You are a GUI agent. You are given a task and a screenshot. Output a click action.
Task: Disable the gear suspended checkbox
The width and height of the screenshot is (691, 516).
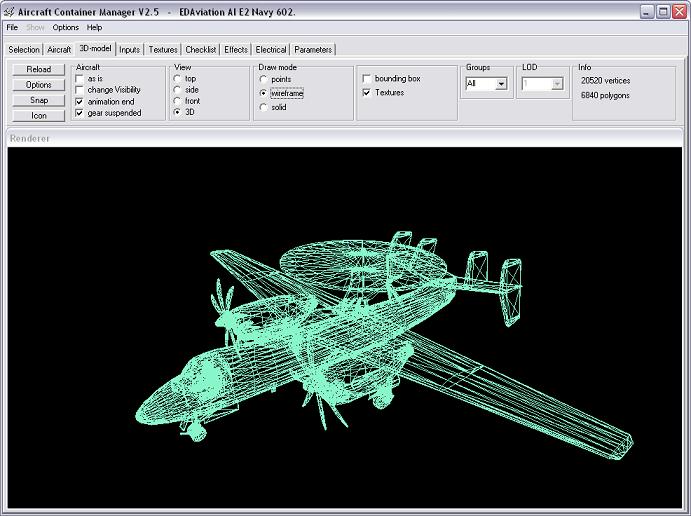(x=80, y=113)
